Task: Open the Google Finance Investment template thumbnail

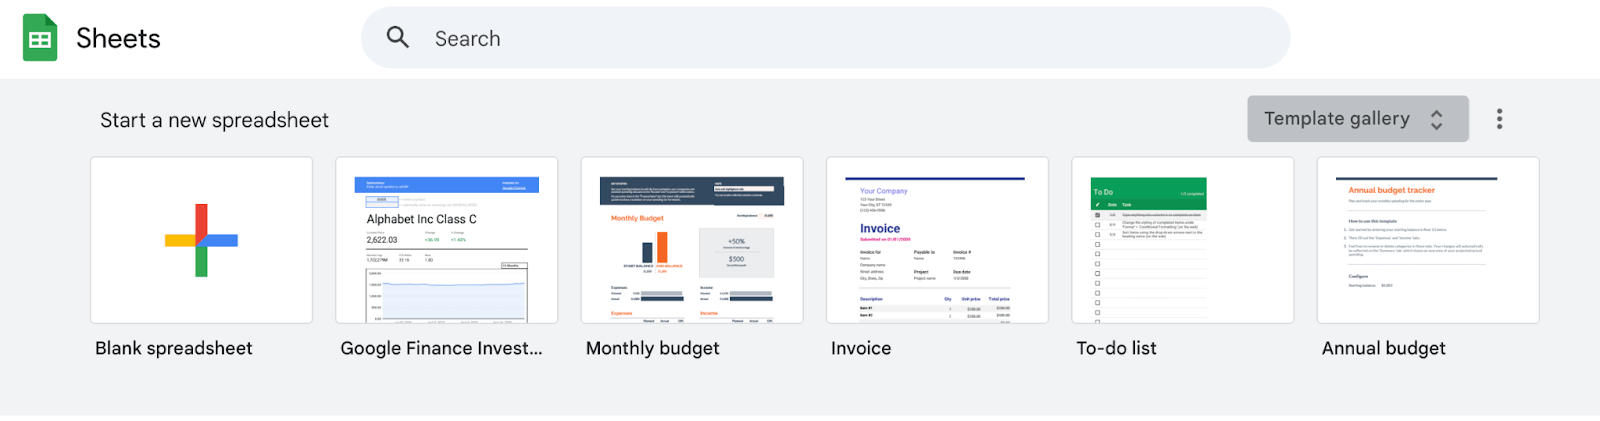Action: [x=446, y=240]
